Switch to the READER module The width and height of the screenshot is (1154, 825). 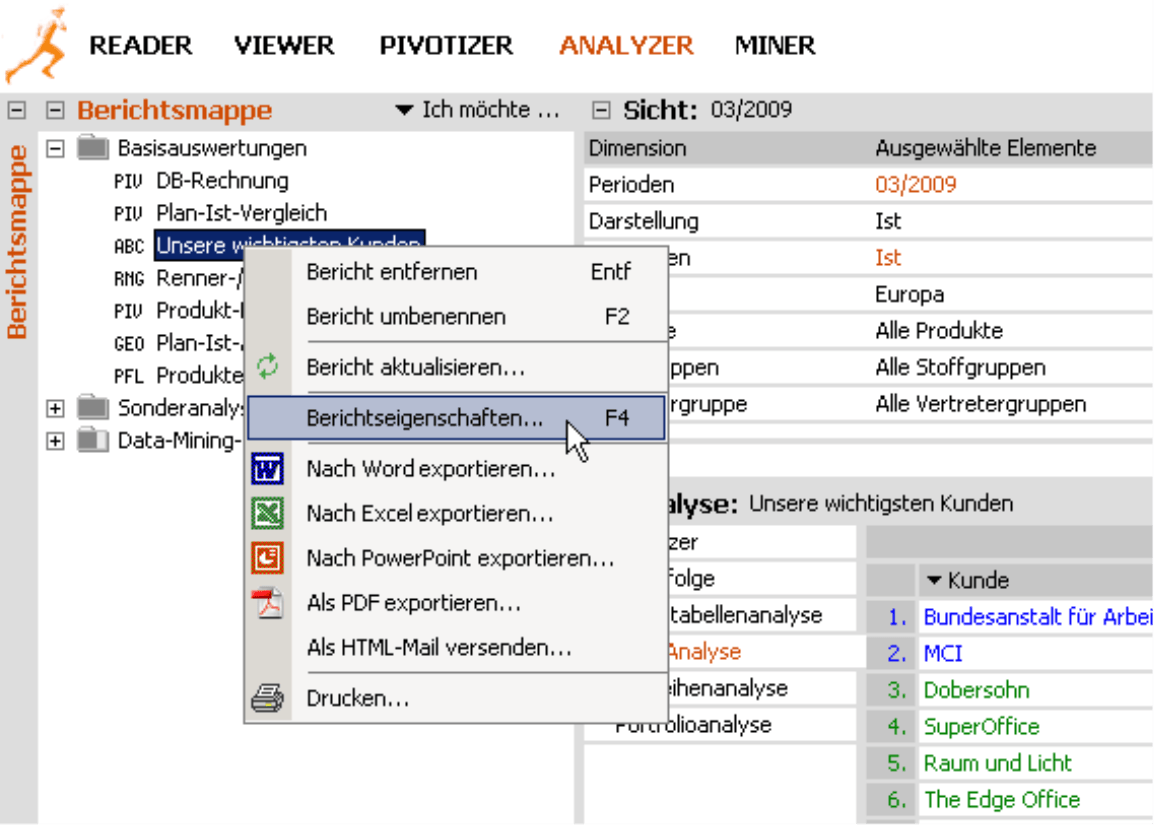pos(141,46)
